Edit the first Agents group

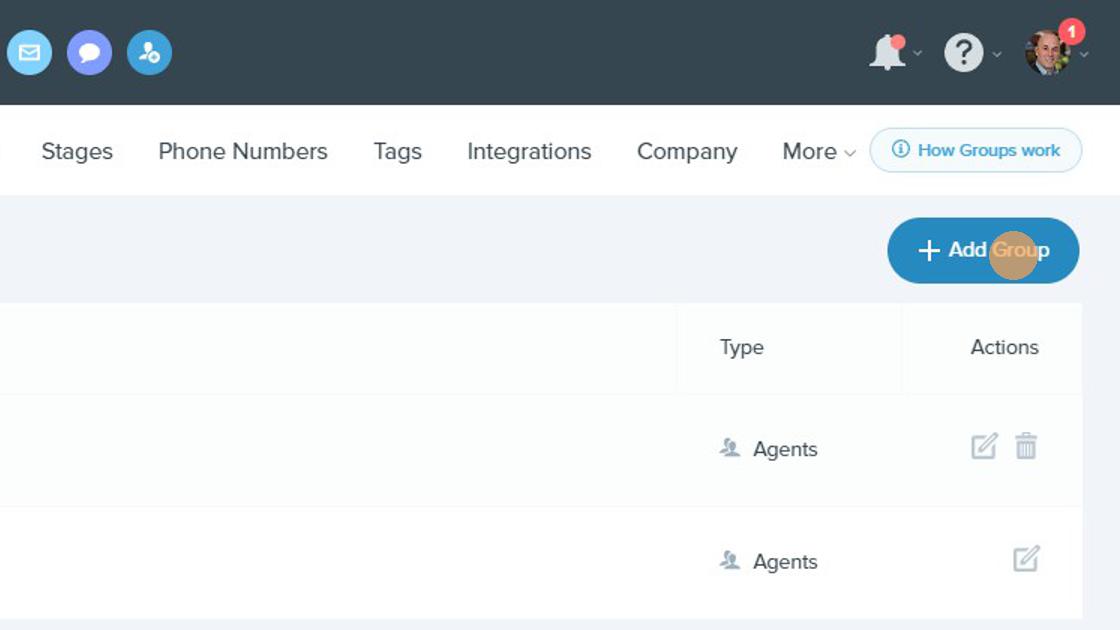pyautogui.click(x=984, y=446)
